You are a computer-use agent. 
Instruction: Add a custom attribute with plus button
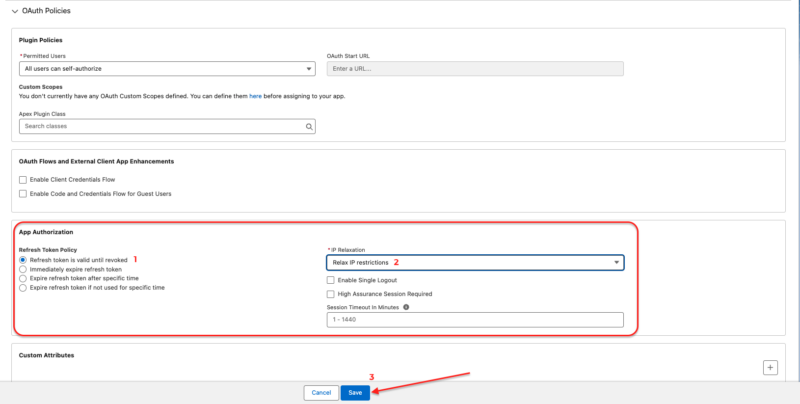point(770,367)
